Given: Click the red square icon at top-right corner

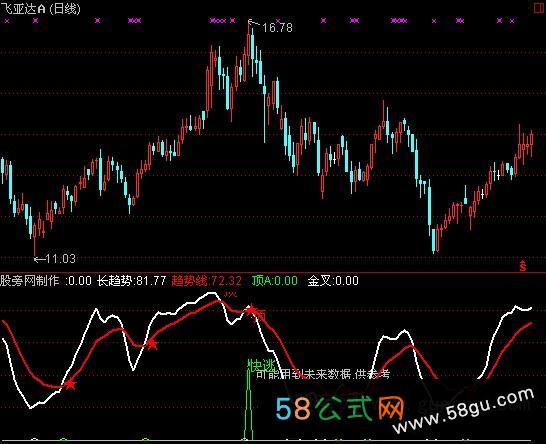Looking at the screenshot, I should pyautogui.click(x=539, y=8).
